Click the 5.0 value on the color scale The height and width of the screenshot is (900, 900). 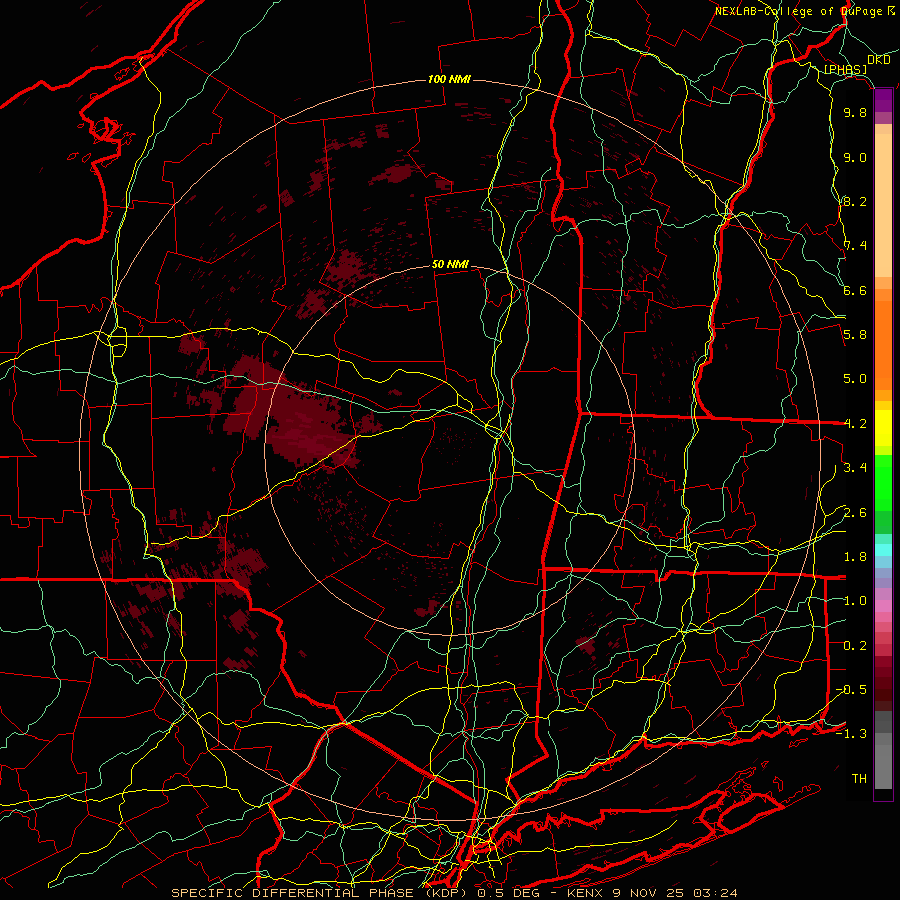[x=855, y=379]
